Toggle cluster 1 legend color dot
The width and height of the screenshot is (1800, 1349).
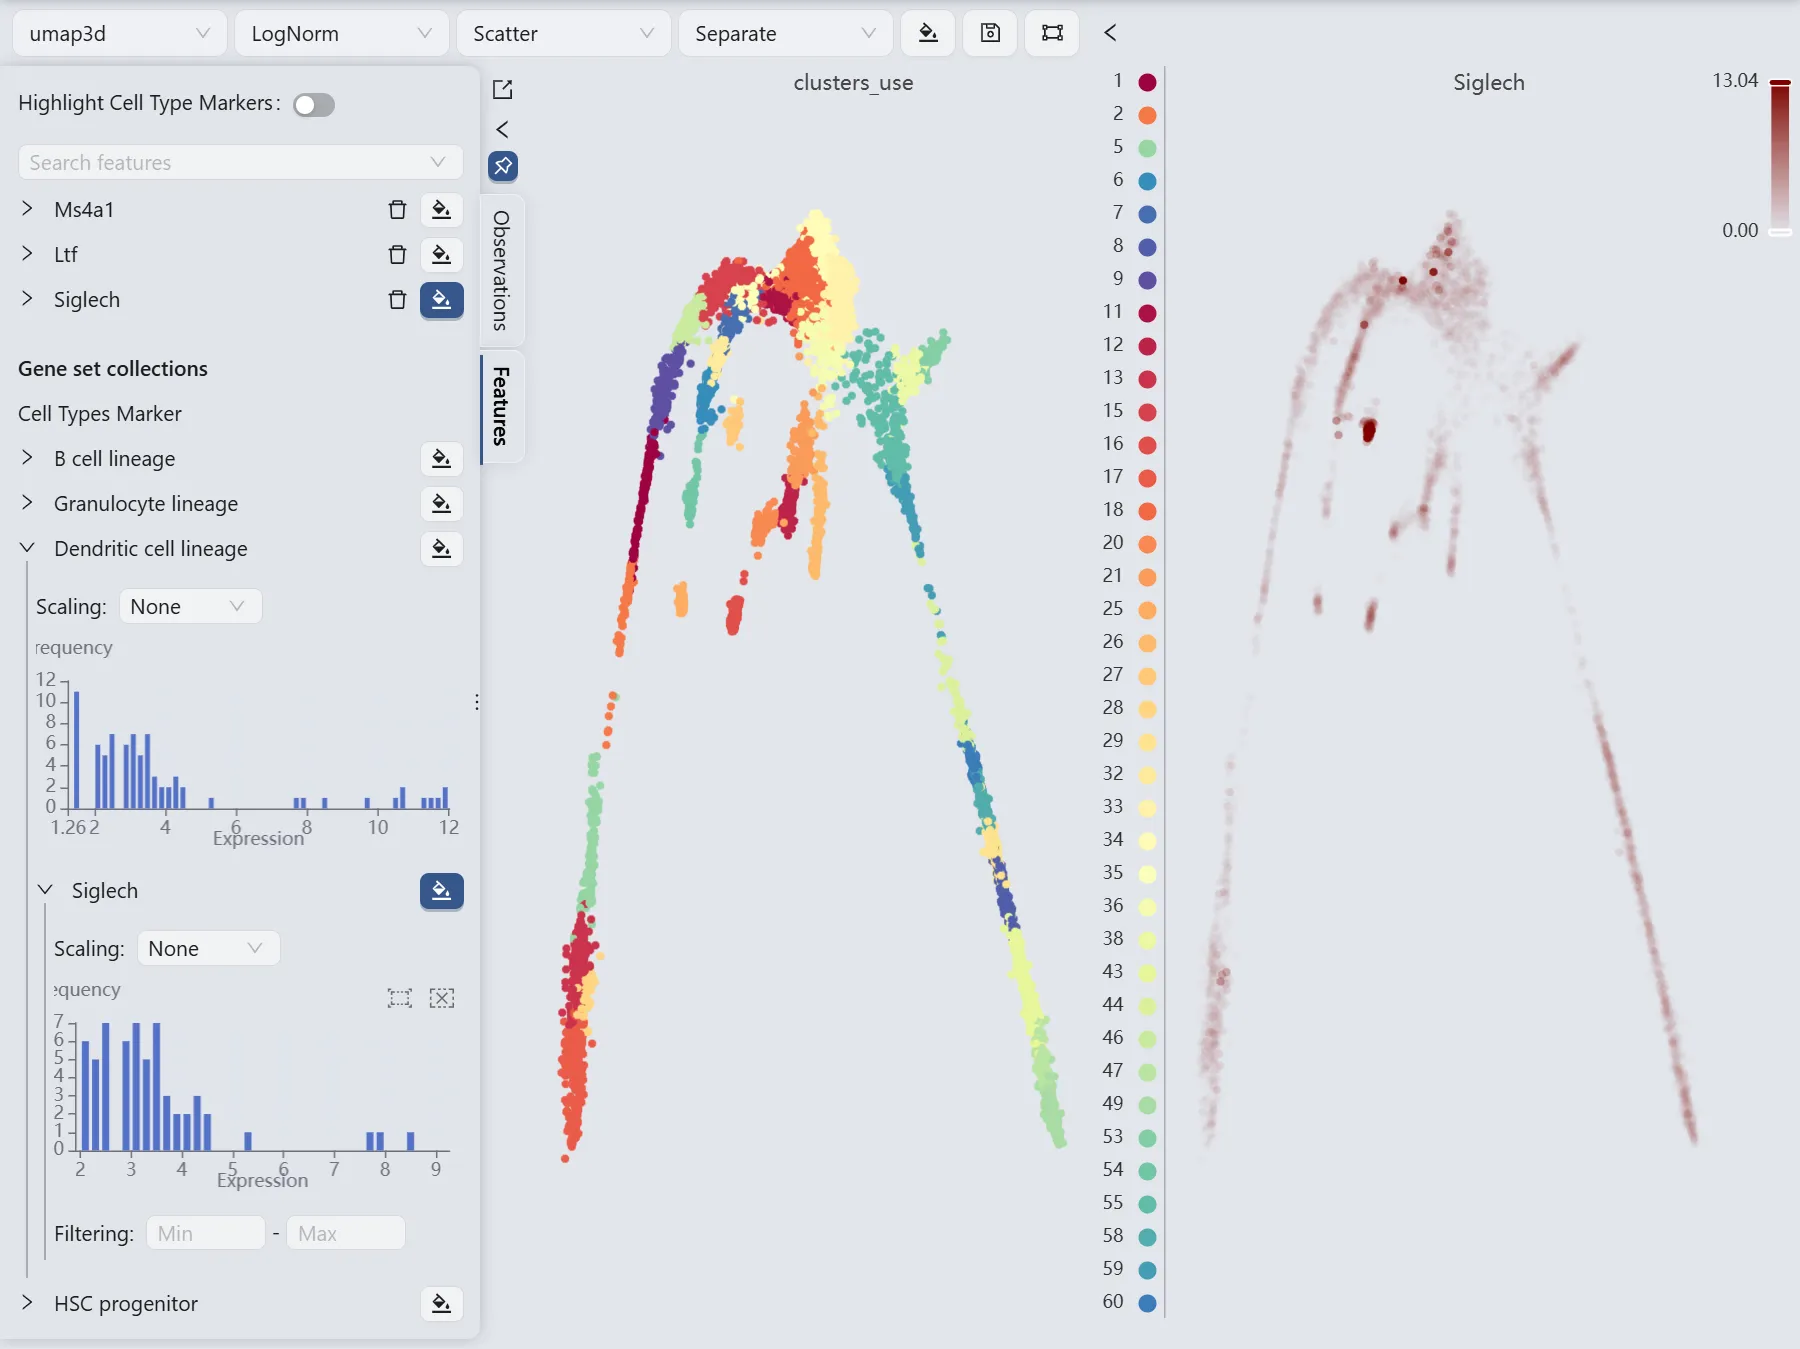pyautogui.click(x=1148, y=82)
